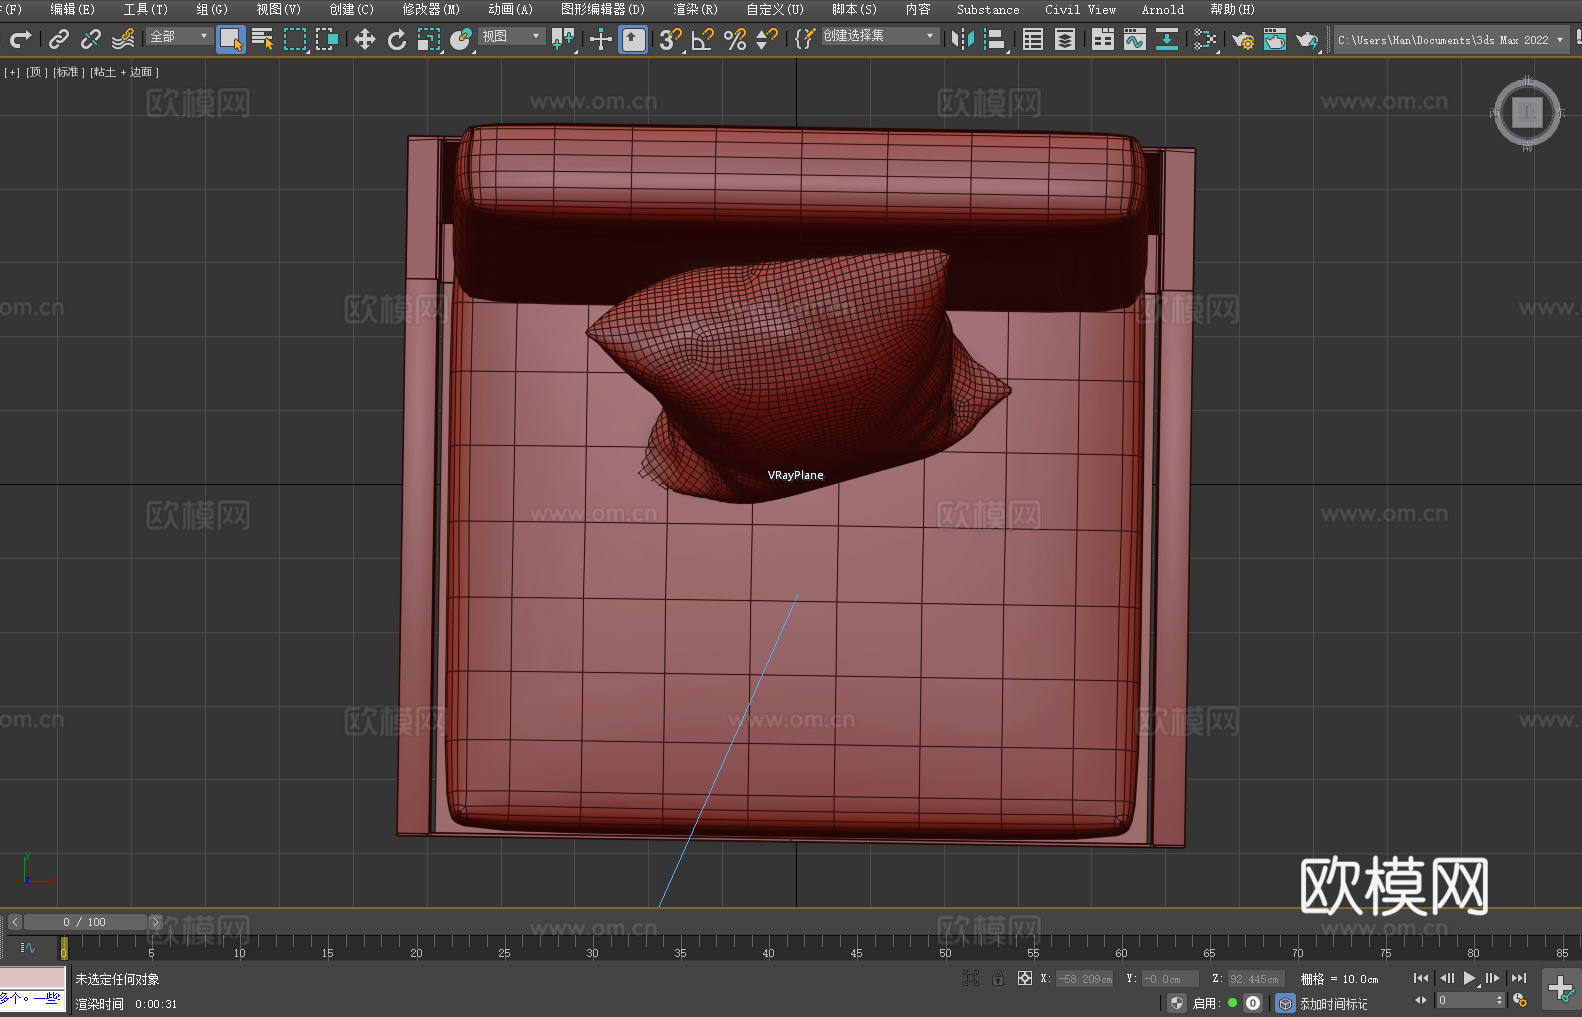The image size is (1582, 1017).
Task: Click the ViewCube top face
Action: (x=1527, y=112)
